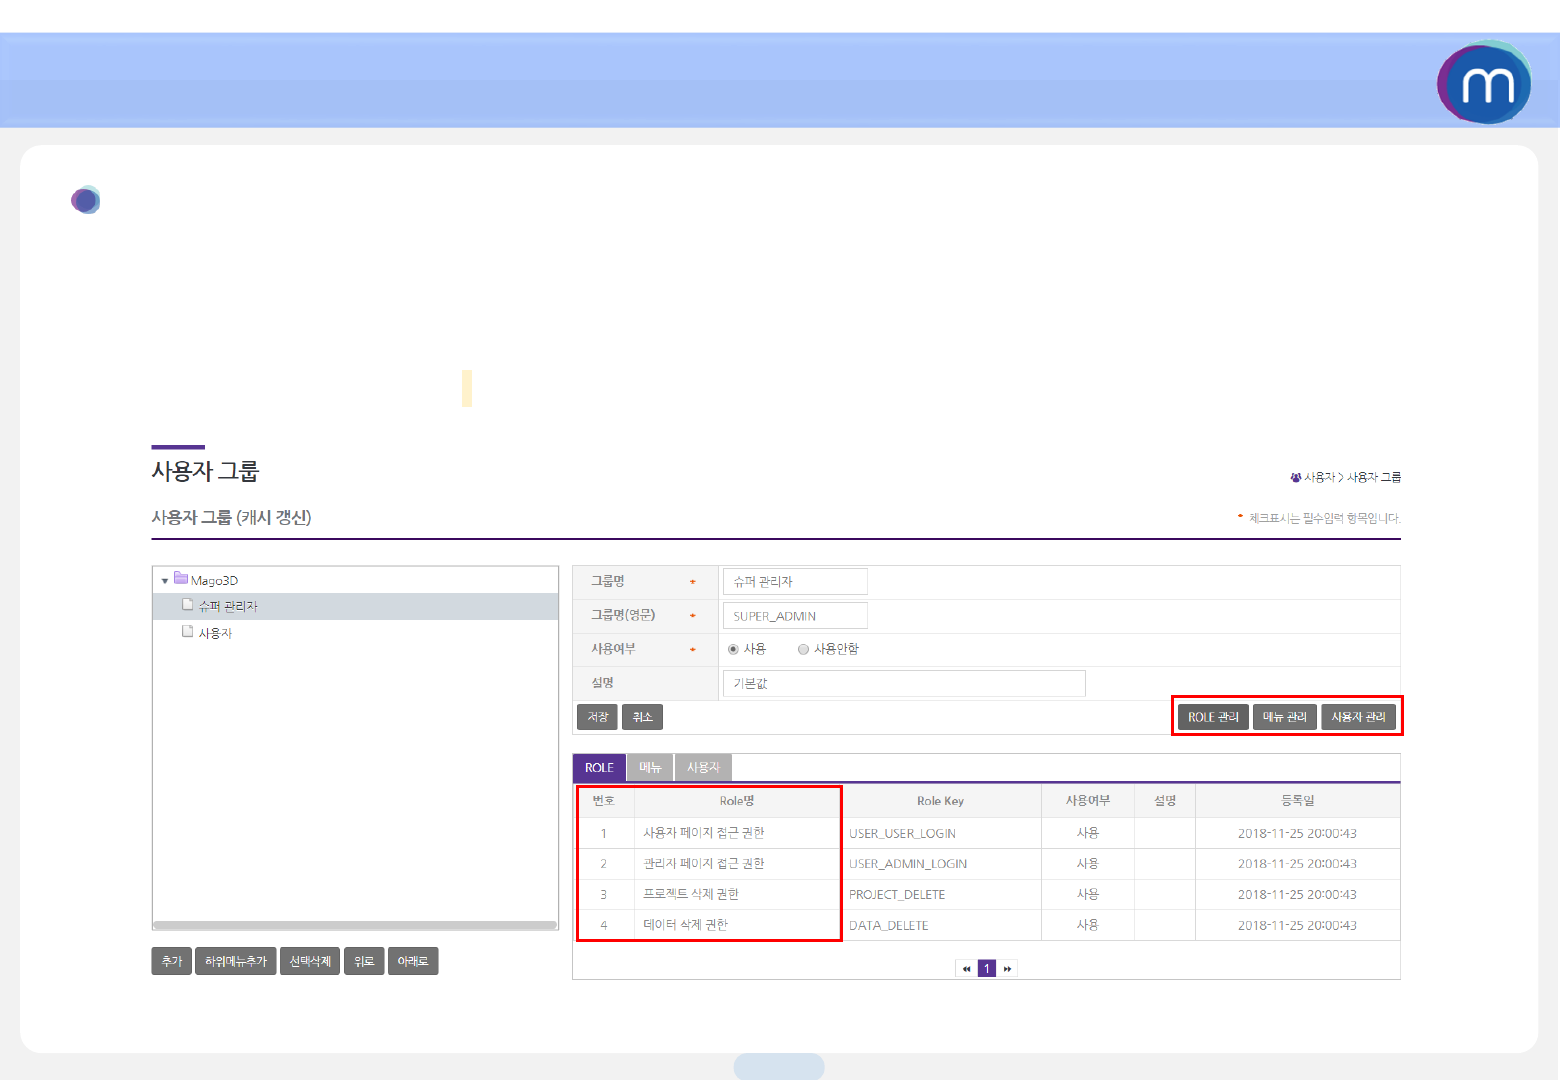Click the 번호 column header
Image resolution: width=1560 pixels, height=1080 pixels.
click(603, 801)
